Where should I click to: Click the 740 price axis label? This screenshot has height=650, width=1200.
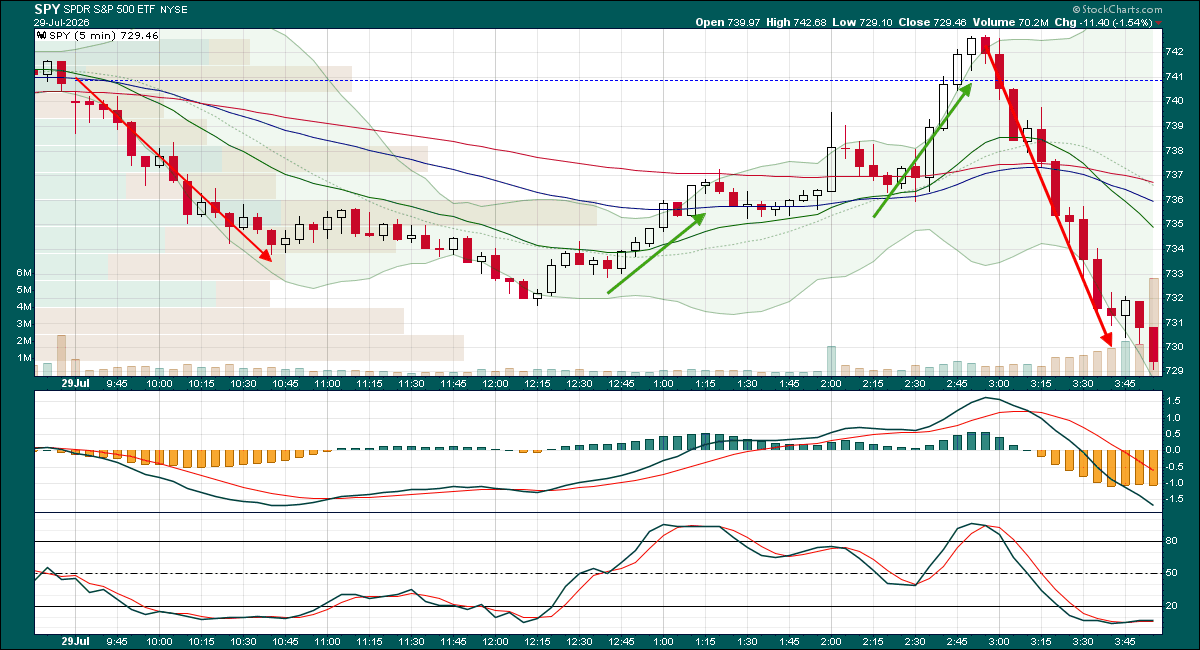click(1176, 101)
